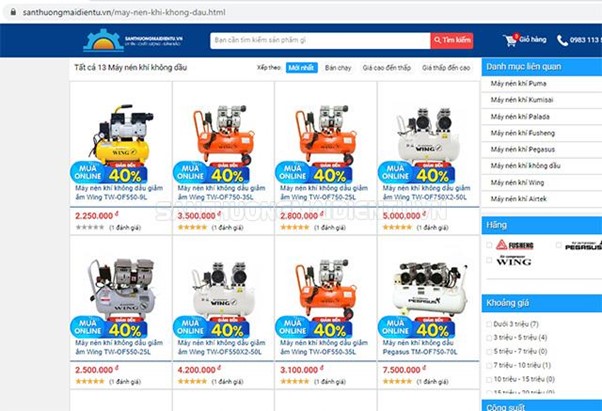Open the white Pegasus TM-OF750-70L compressor thumbnail
Viewport: 602px width, 411px height.
point(429,288)
